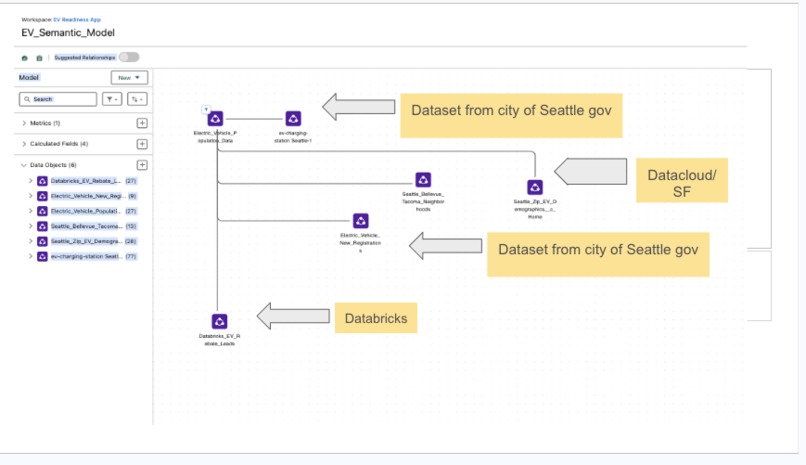Toggle the Suggested Relationships switch
The image size is (806, 465).
pyautogui.click(x=129, y=57)
